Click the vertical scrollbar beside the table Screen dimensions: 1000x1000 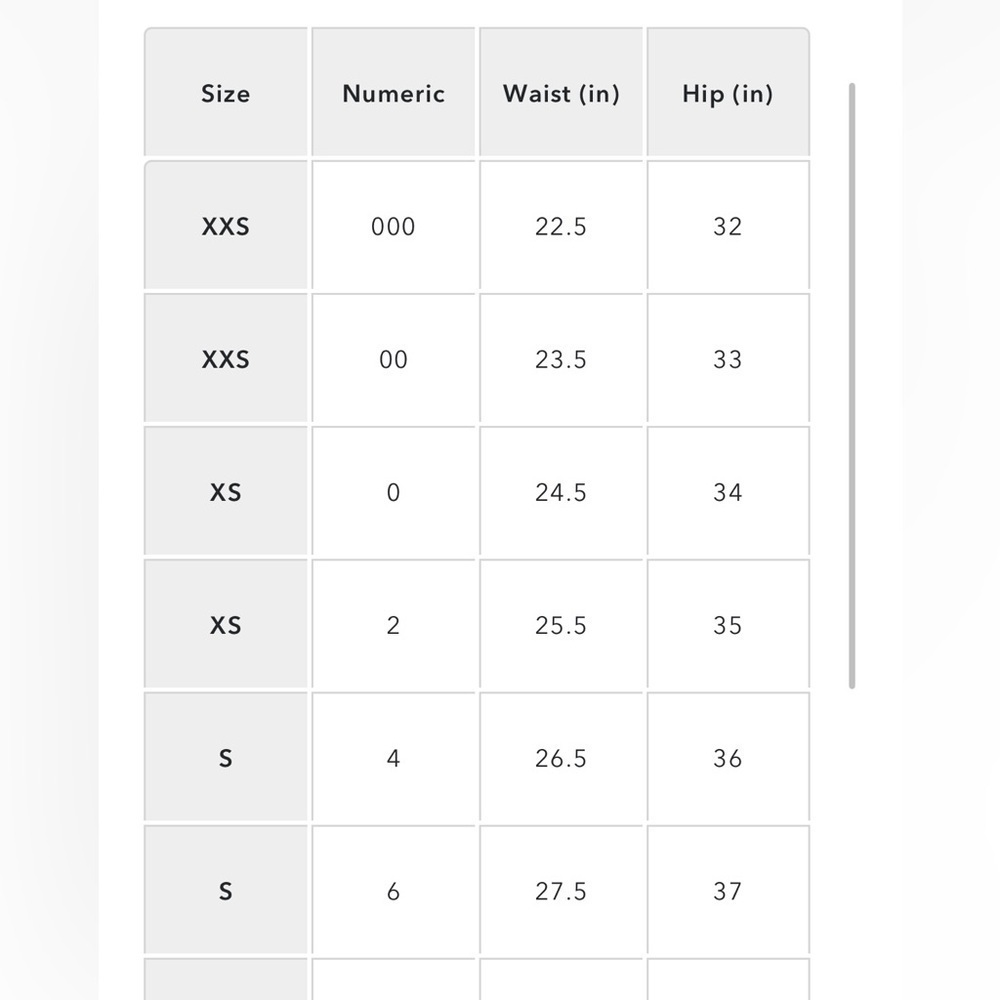(x=852, y=386)
